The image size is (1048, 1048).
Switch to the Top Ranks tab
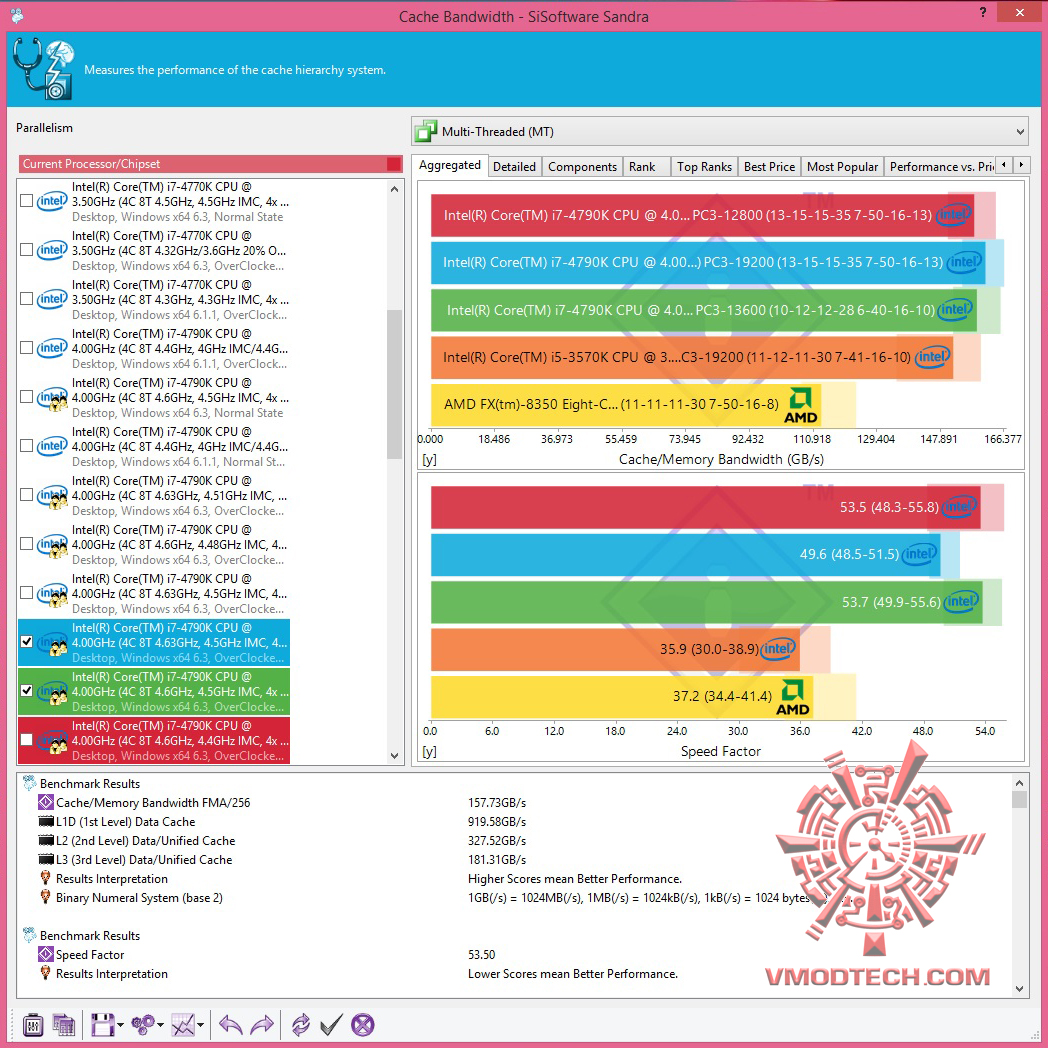pos(704,166)
